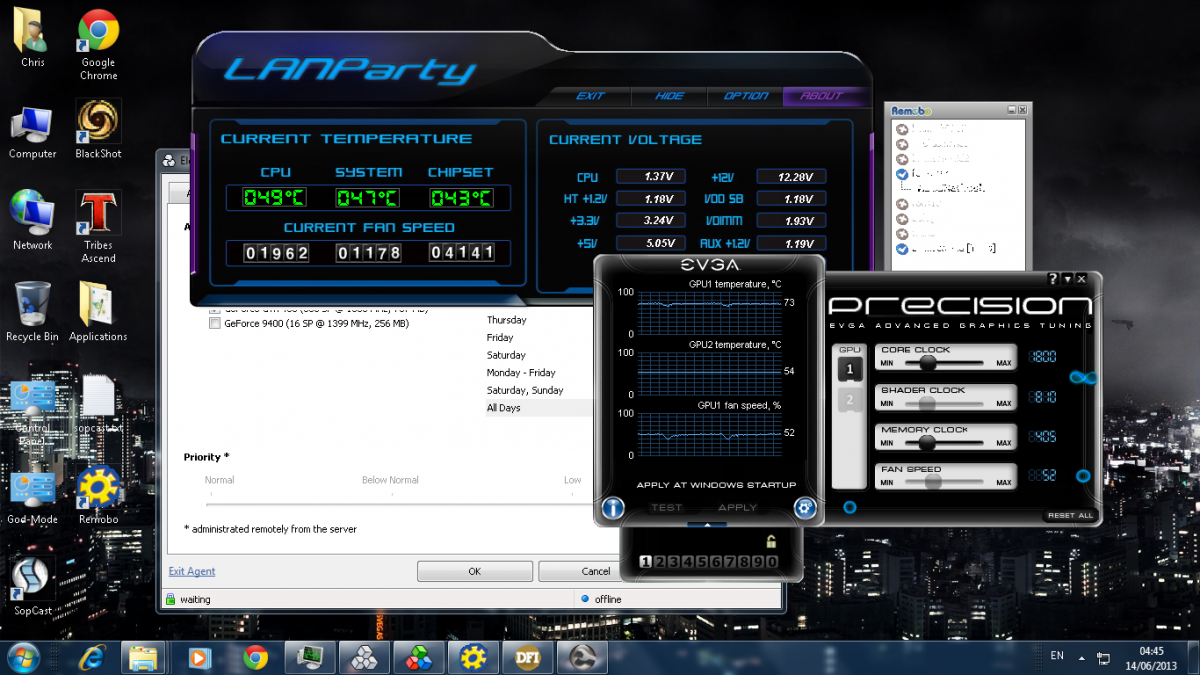The image size is (1200, 675).
Task: Click the EVGA profile lock icon
Action: 771,541
